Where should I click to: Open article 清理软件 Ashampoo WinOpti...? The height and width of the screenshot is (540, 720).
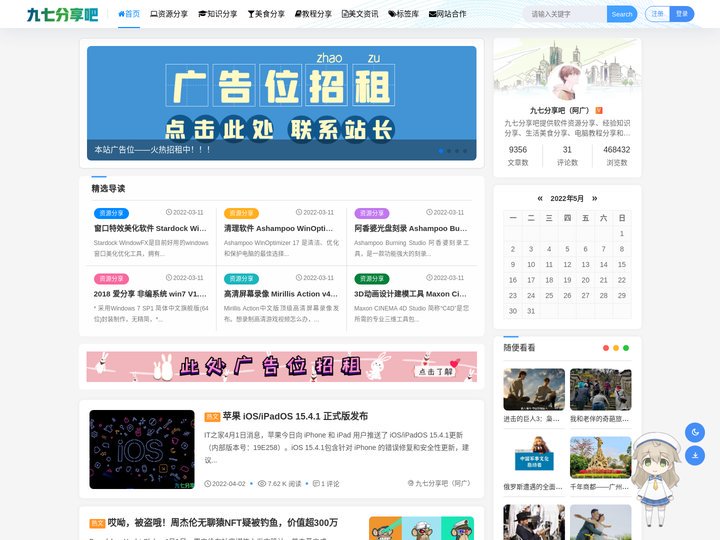[x=278, y=228]
